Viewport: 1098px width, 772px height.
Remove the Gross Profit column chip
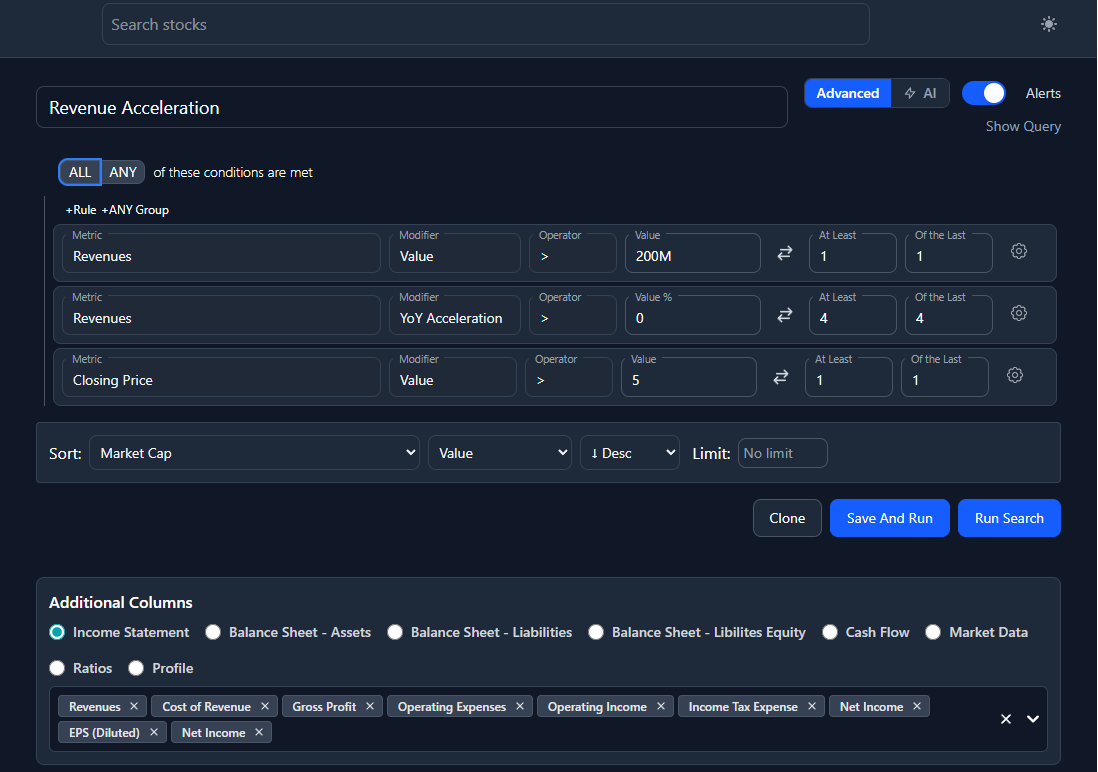click(x=370, y=706)
